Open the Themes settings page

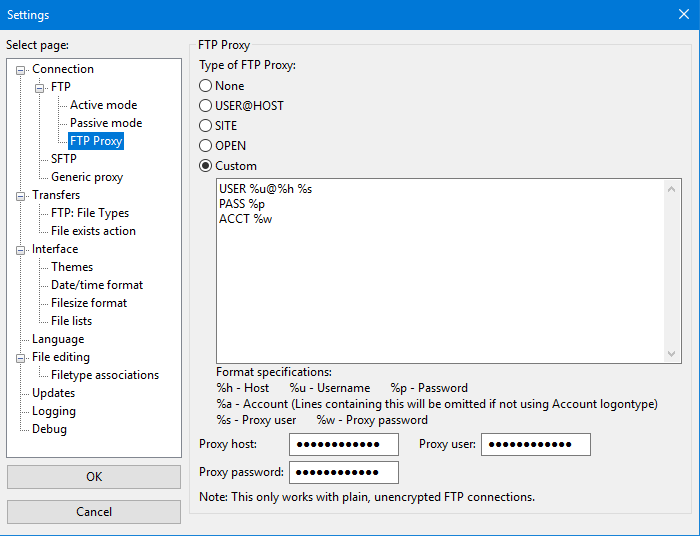point(72,267)
